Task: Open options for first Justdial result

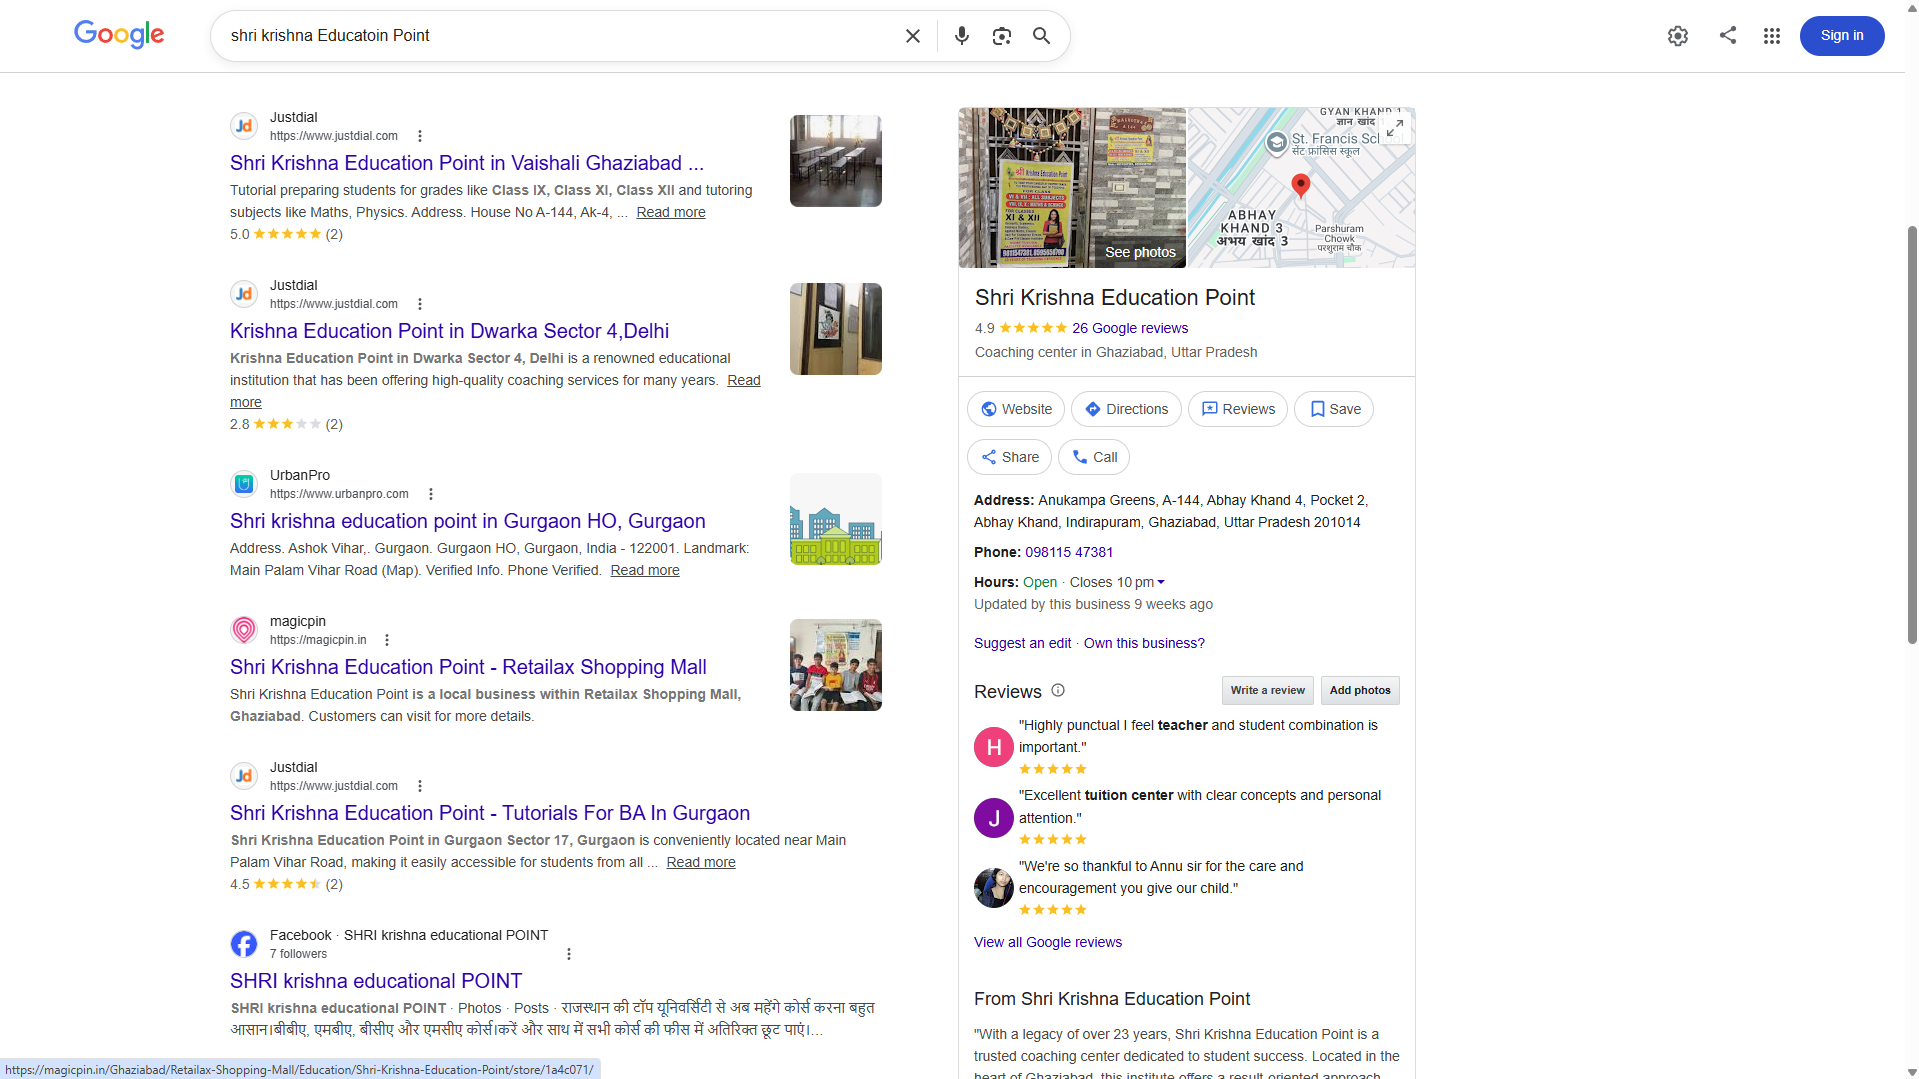Action: (420, 136)
